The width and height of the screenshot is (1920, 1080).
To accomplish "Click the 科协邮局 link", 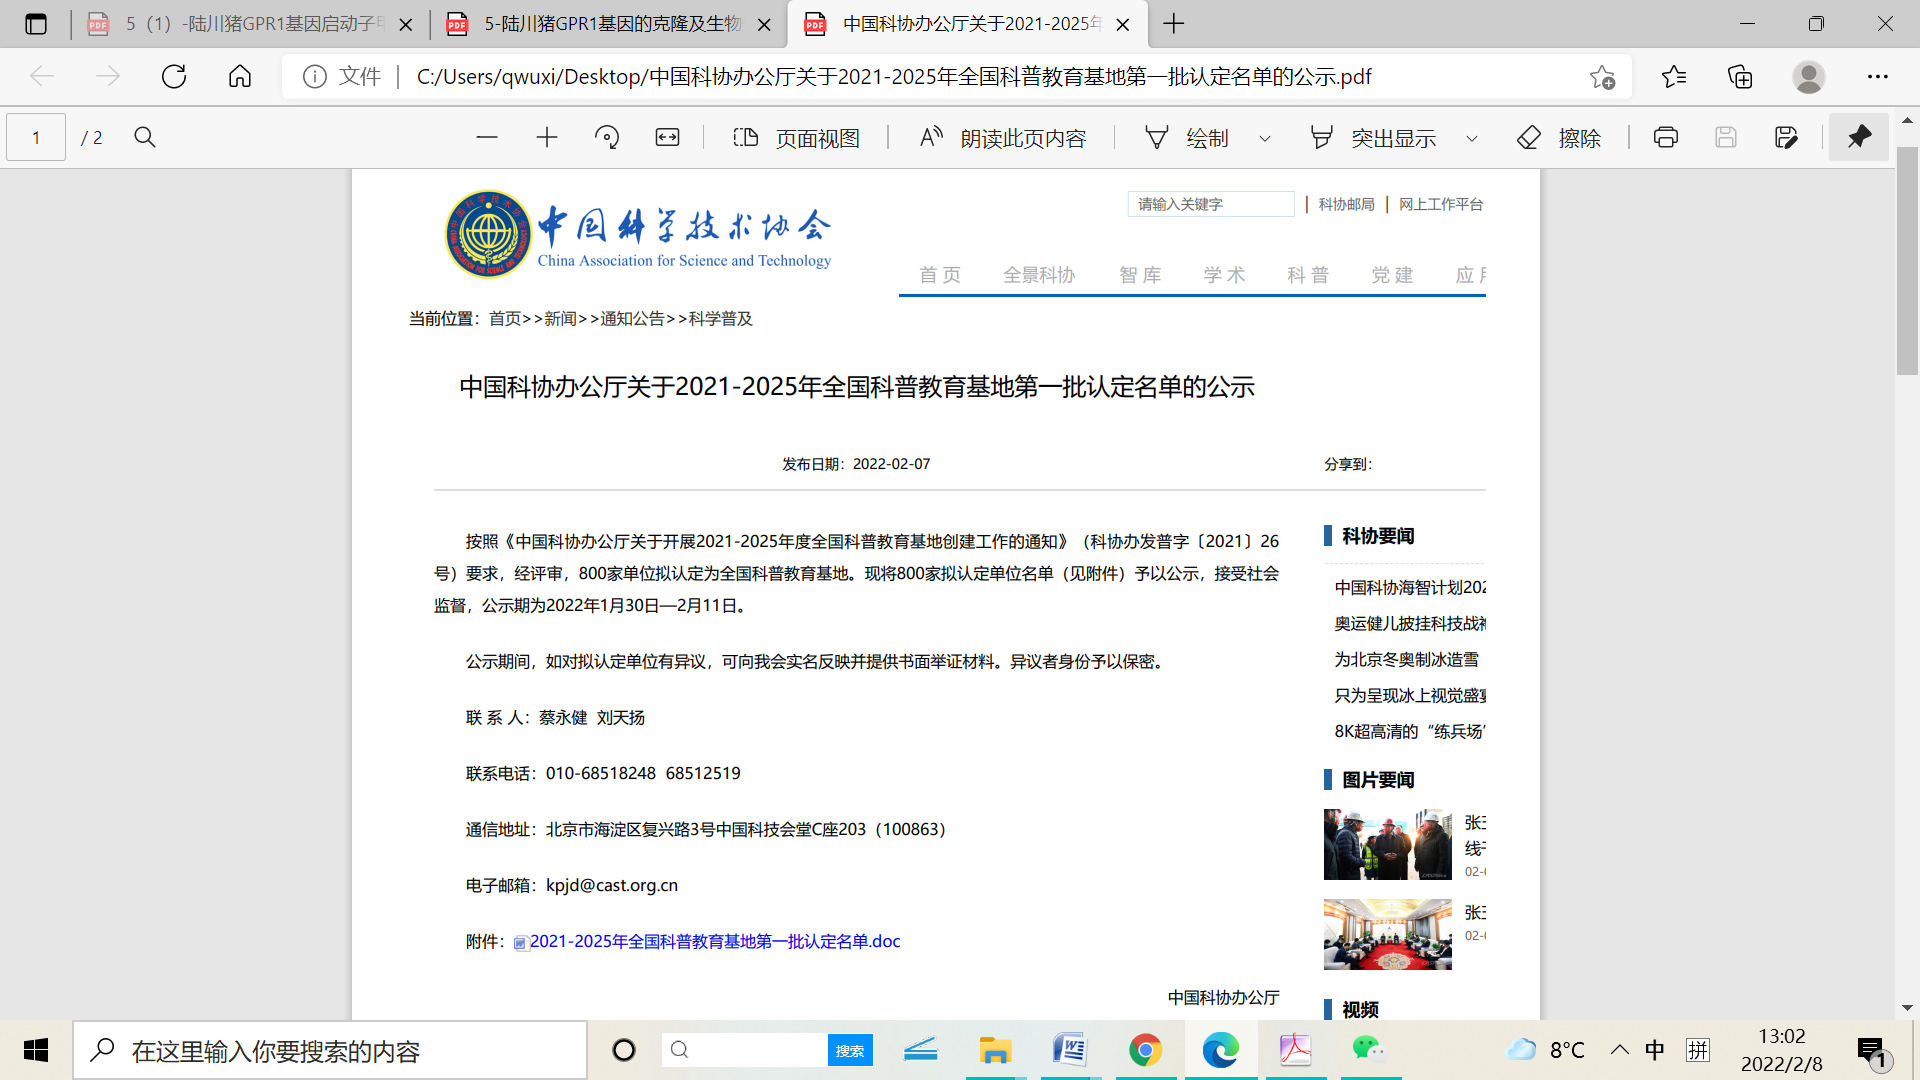I will coord(1346,204).
